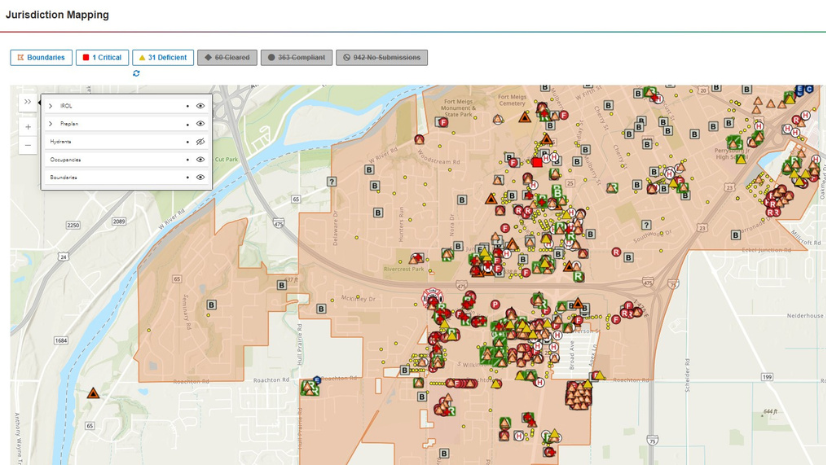Enable the 942 No Submissions filter
Viewport: 826px width, 465px height.
point(382,57)
